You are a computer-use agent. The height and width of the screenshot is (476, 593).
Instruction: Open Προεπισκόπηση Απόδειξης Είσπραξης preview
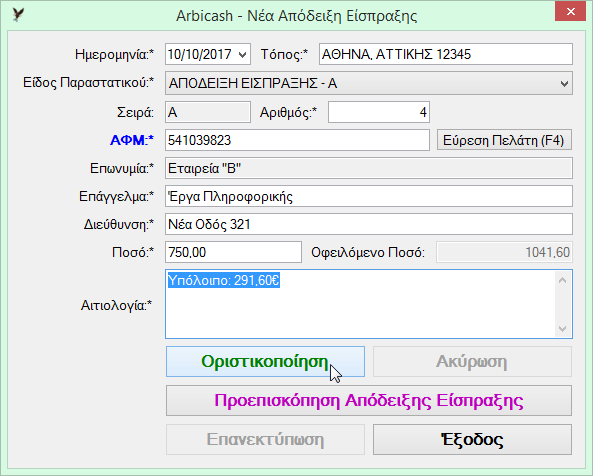point(369,401)
